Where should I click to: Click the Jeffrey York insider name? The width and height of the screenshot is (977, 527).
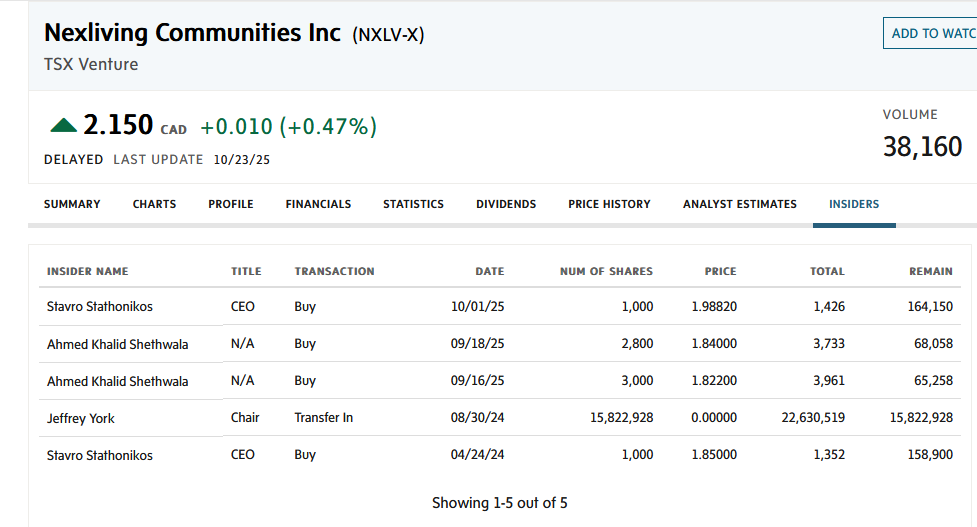point(81,419)
